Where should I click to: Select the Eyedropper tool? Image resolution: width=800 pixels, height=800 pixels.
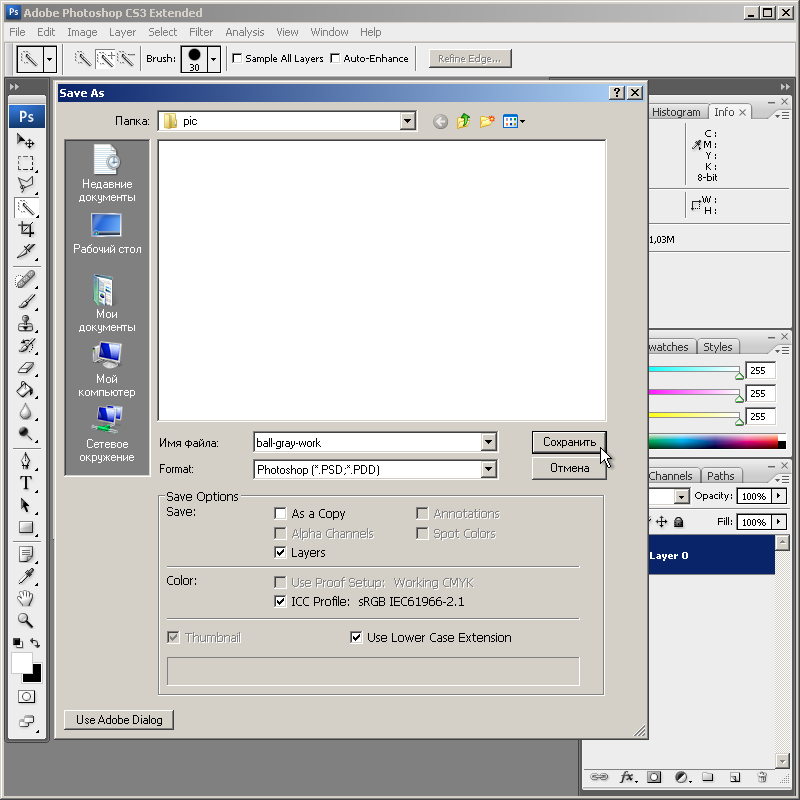(26, 576)
